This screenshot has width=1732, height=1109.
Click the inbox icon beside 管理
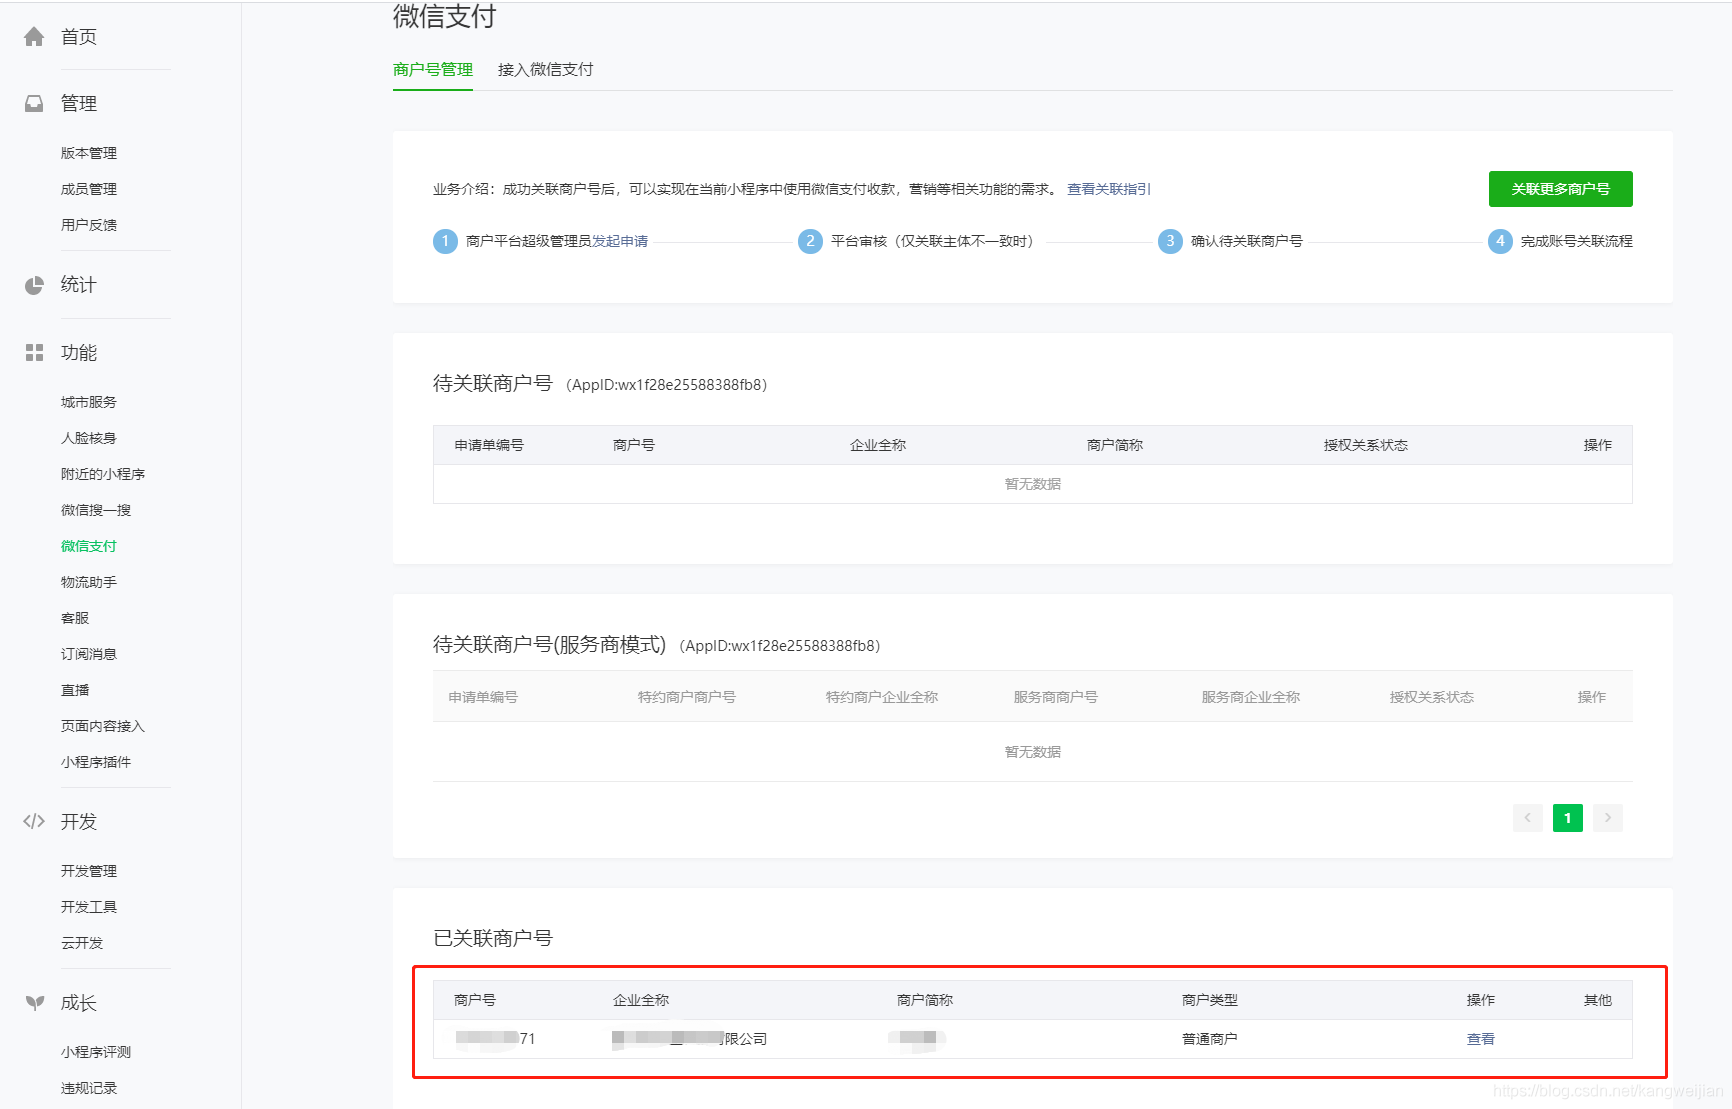tap(34, 103)
